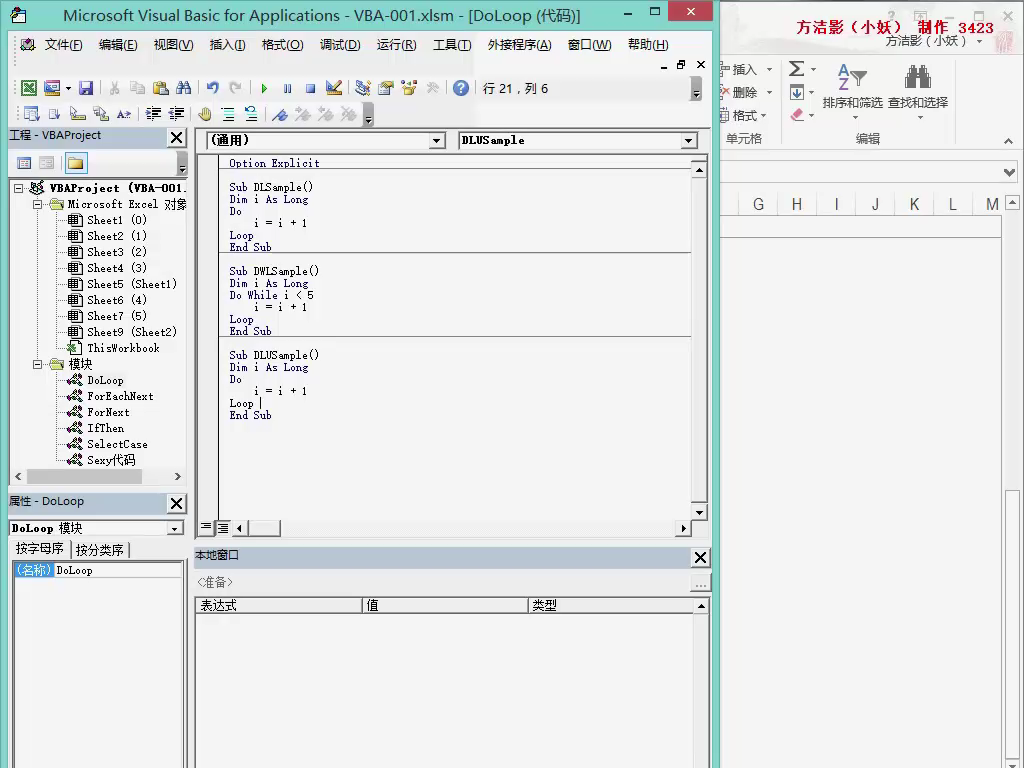The width and height of the screenshot is (1024, 768).
Task: Click the call stack ellipsis button
Action: click(x=701, y=583)
